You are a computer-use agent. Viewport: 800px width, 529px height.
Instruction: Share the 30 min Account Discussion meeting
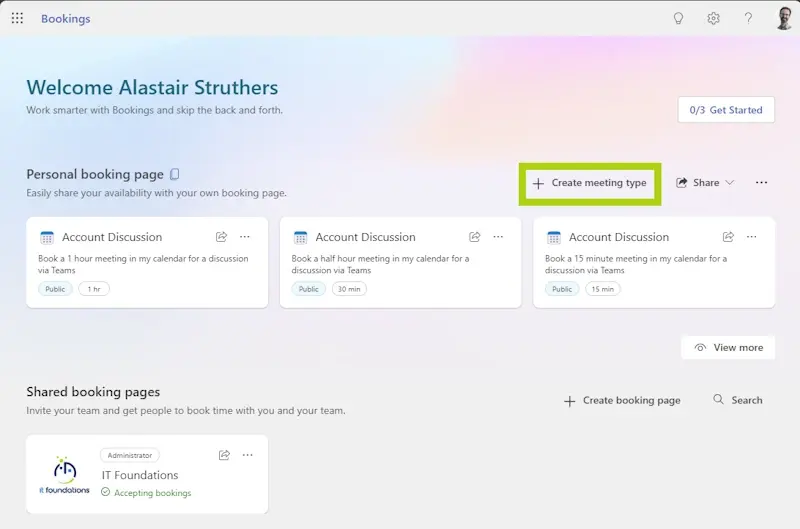coord(475,237)
